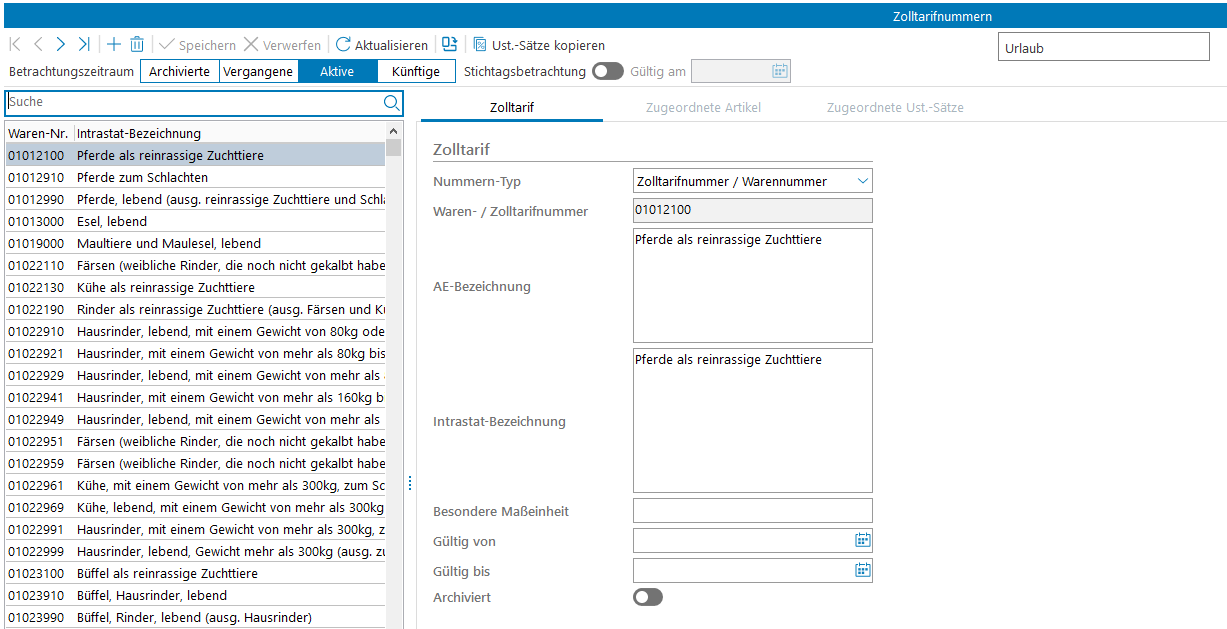Open the Zugeordnete Ust.-Sätze tab
Viewport: 1227px width, 629px height.
click(x=894, y=107)
